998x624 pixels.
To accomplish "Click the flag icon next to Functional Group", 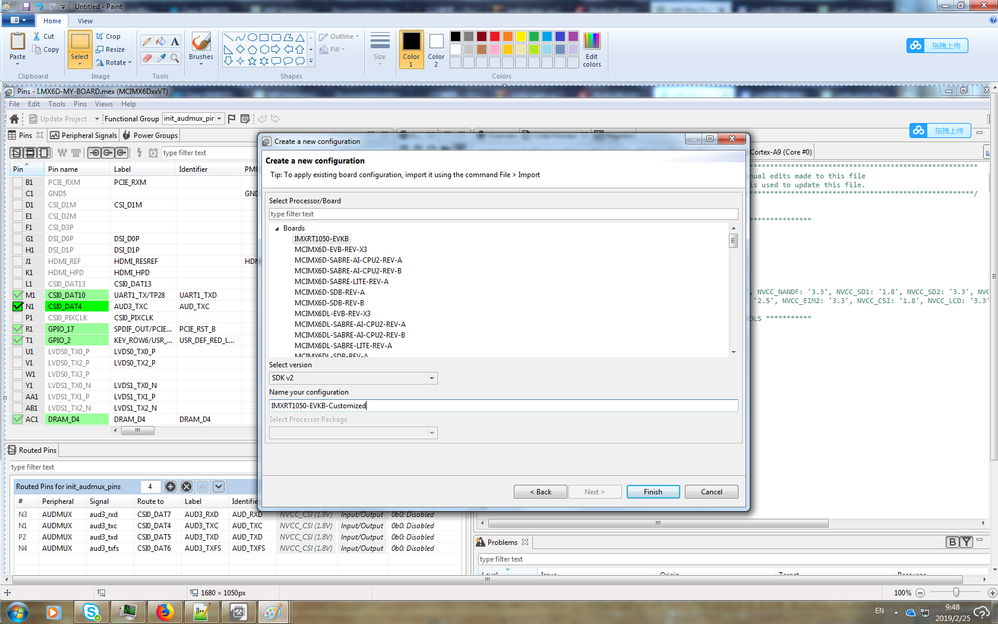I will [x=232, y=118].
